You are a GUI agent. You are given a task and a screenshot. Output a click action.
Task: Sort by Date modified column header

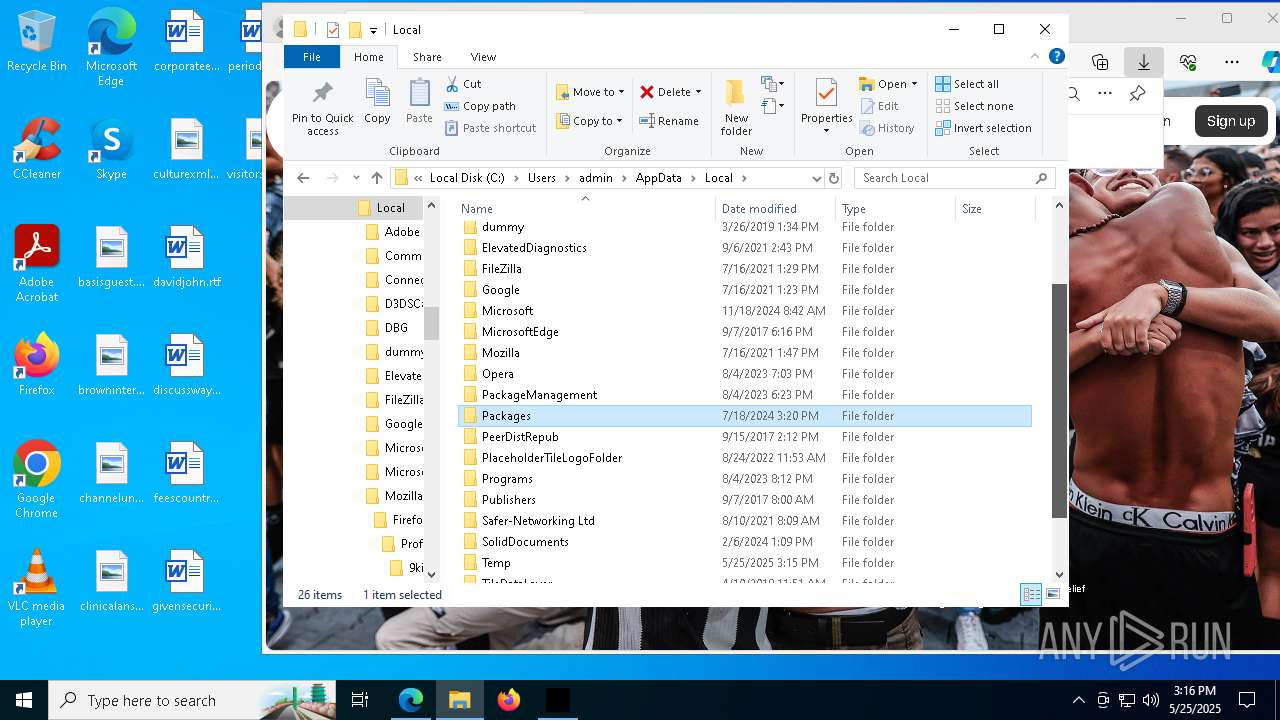click(x=776, y=209)
